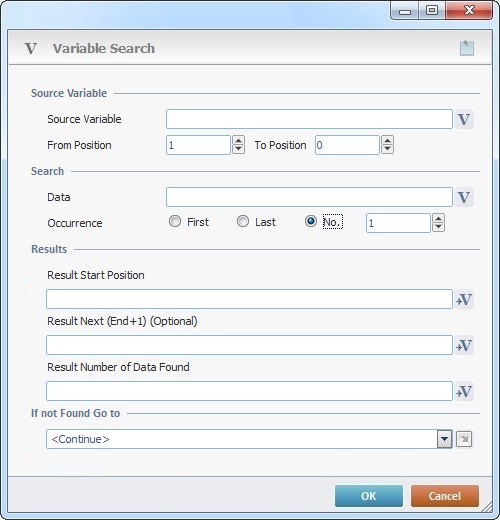Select the First occurrence radio button

(175, 221)
